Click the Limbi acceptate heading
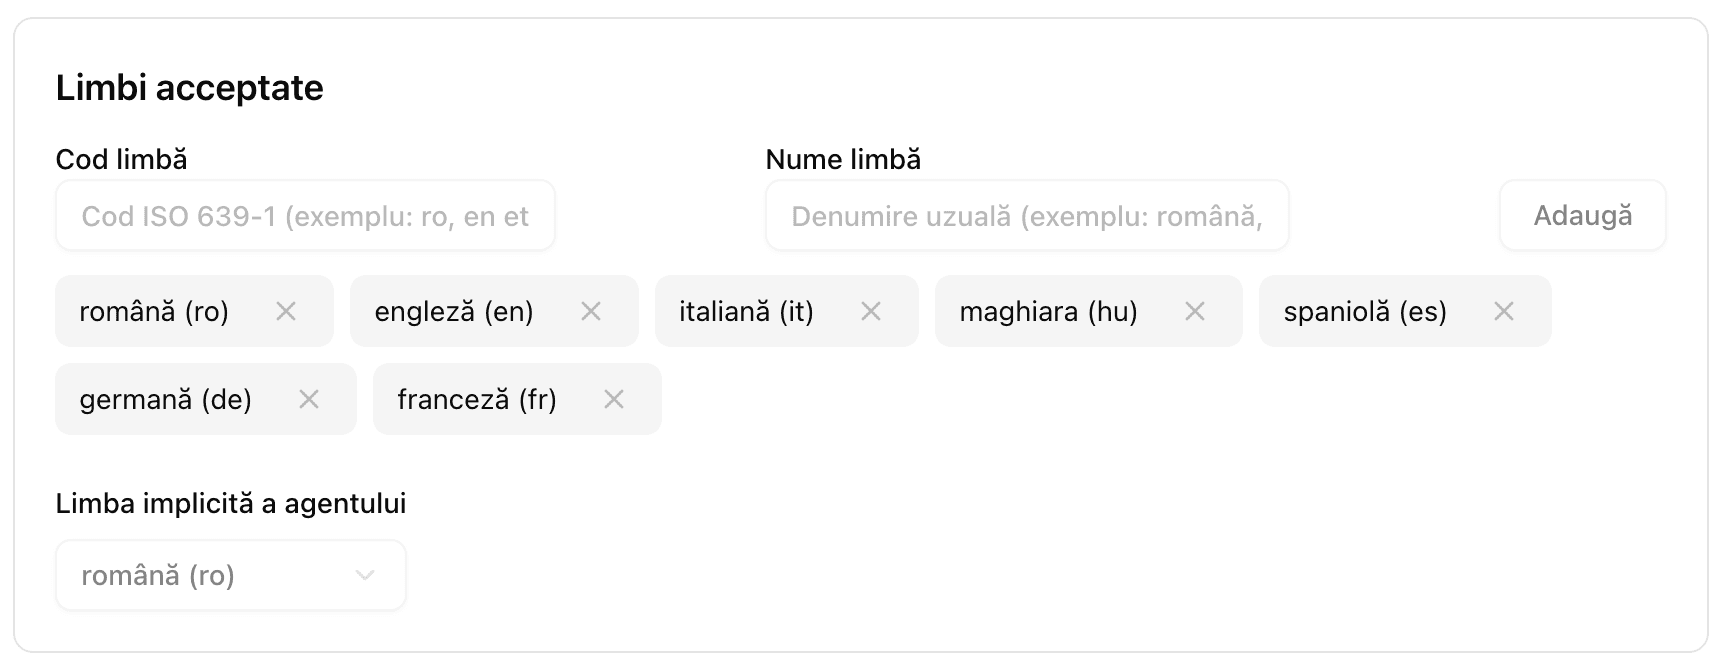The width and height of the screenshot is (1726, 670). pyautogui.click(x=190, y=88)
